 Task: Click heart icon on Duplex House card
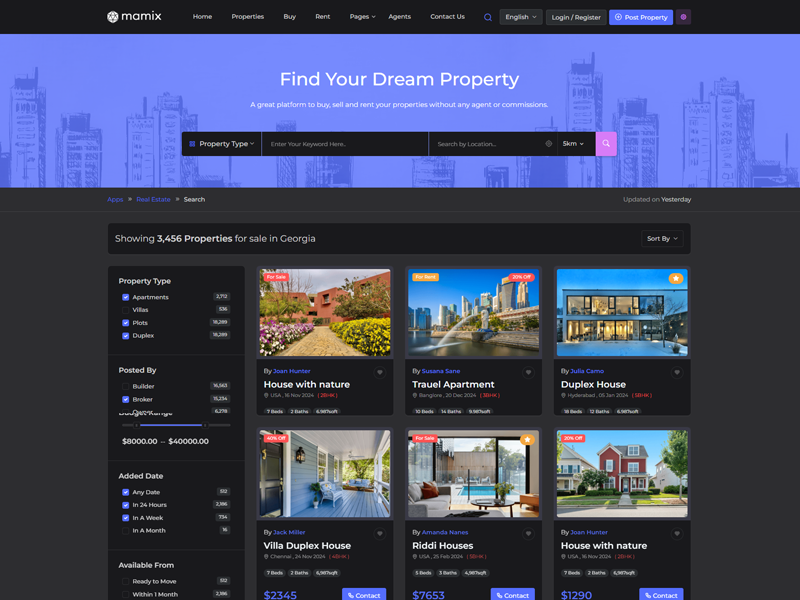677,372
